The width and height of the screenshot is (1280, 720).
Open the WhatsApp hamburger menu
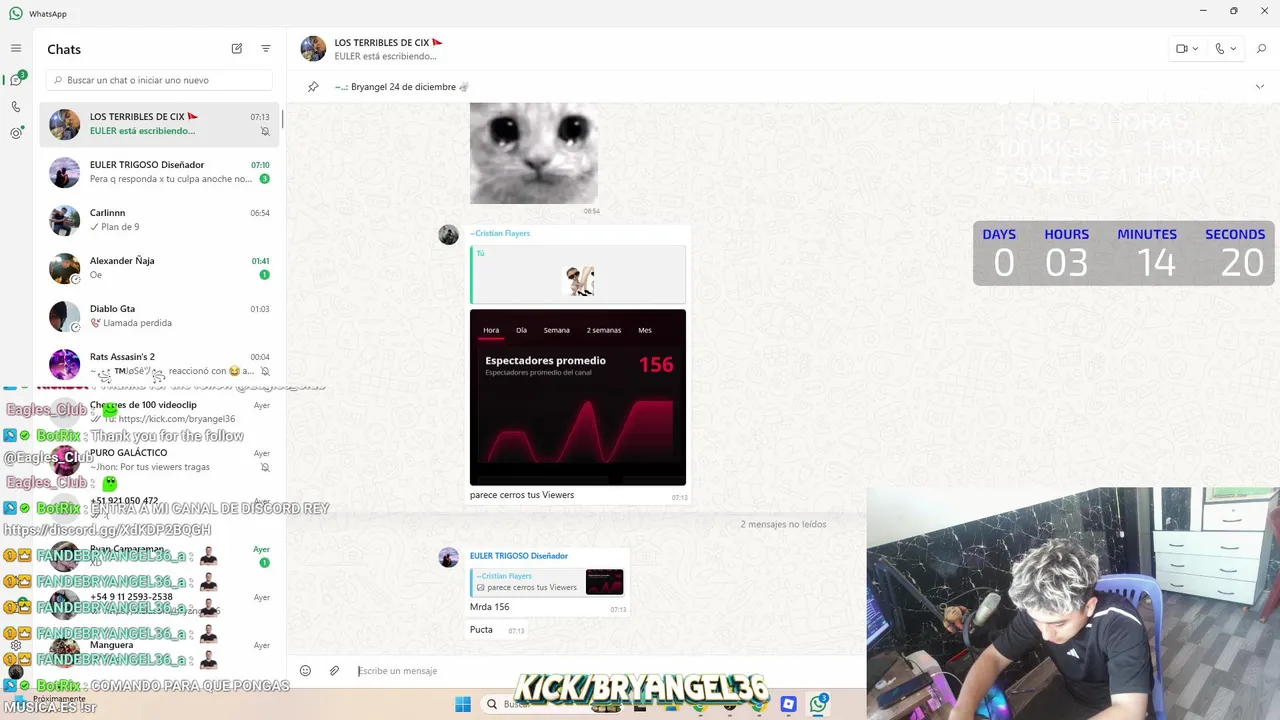[x=16, y=48]
